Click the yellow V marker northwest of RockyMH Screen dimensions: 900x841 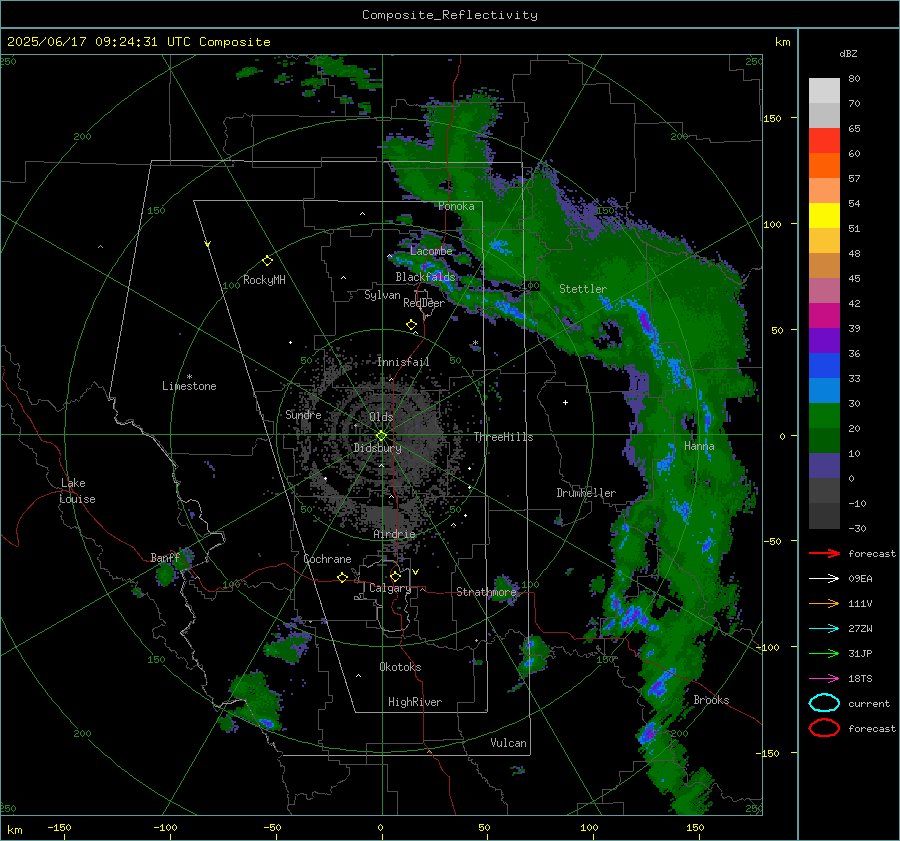point(208,244)
